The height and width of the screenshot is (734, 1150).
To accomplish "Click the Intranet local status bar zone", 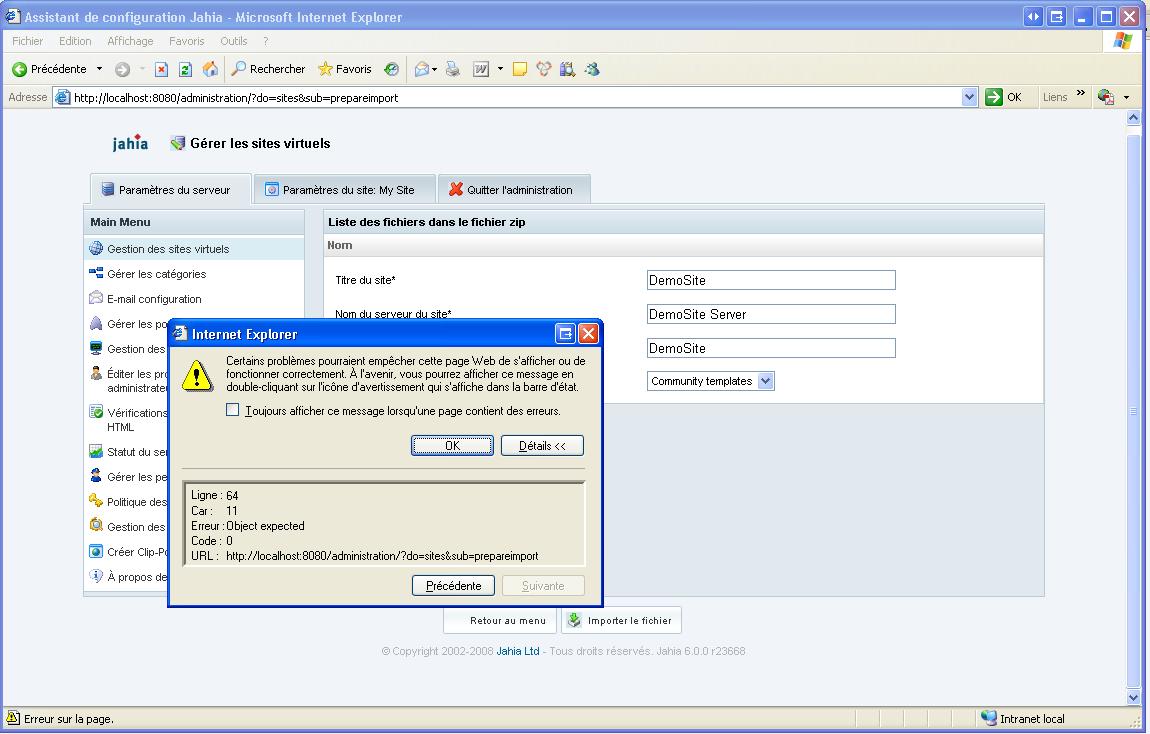I will pyautogui.click(x=1023, y=718).
